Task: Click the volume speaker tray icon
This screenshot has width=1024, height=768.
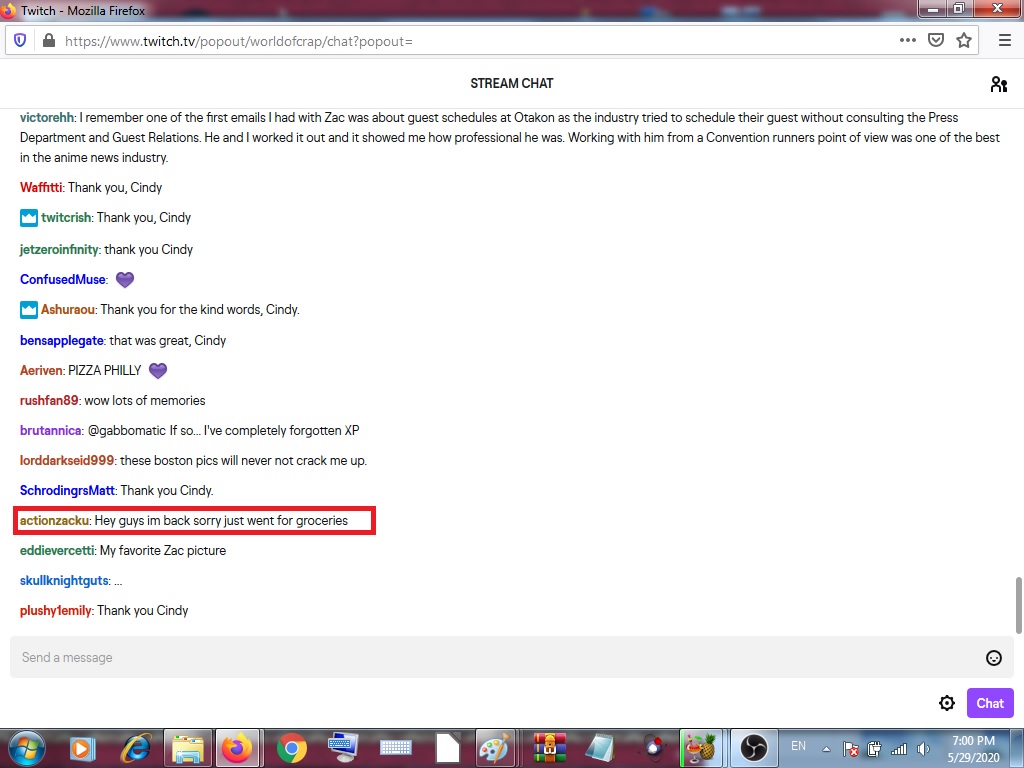Action: [923, 749]
